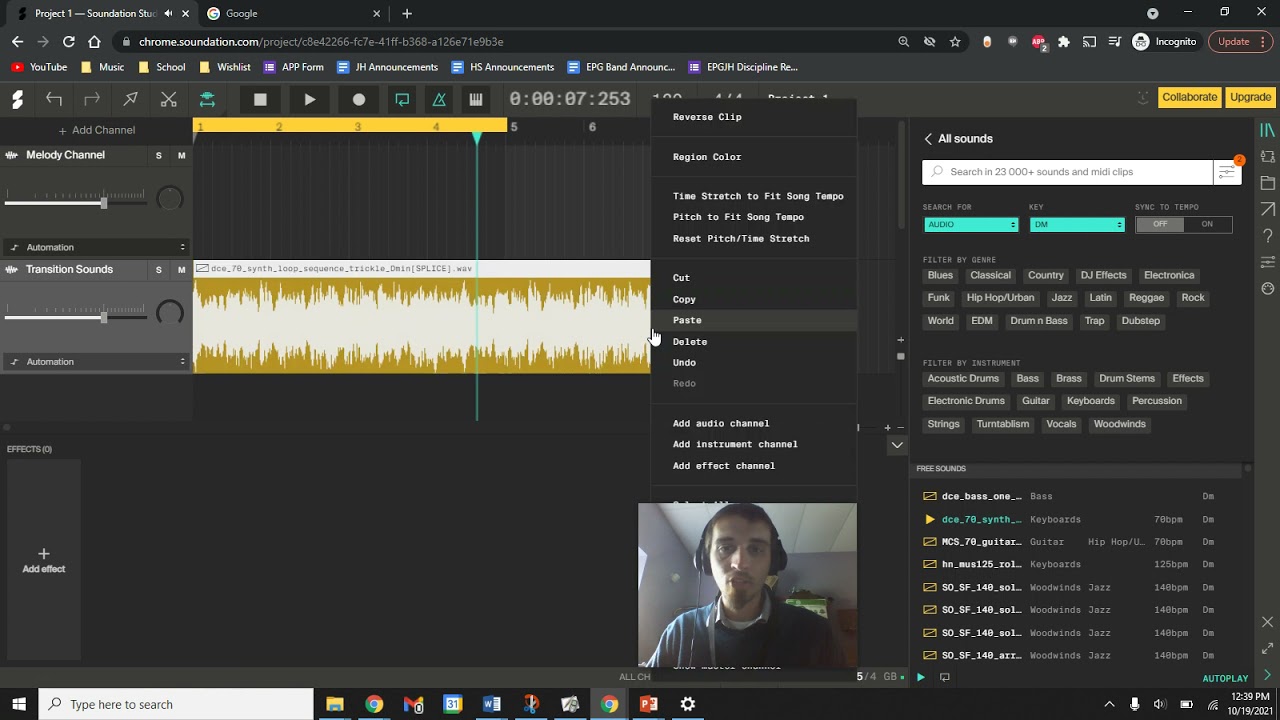The height and width of the screenshot is (720, 1280).
Task: Open the routing sidebar icon
Action: (1267, 157)
